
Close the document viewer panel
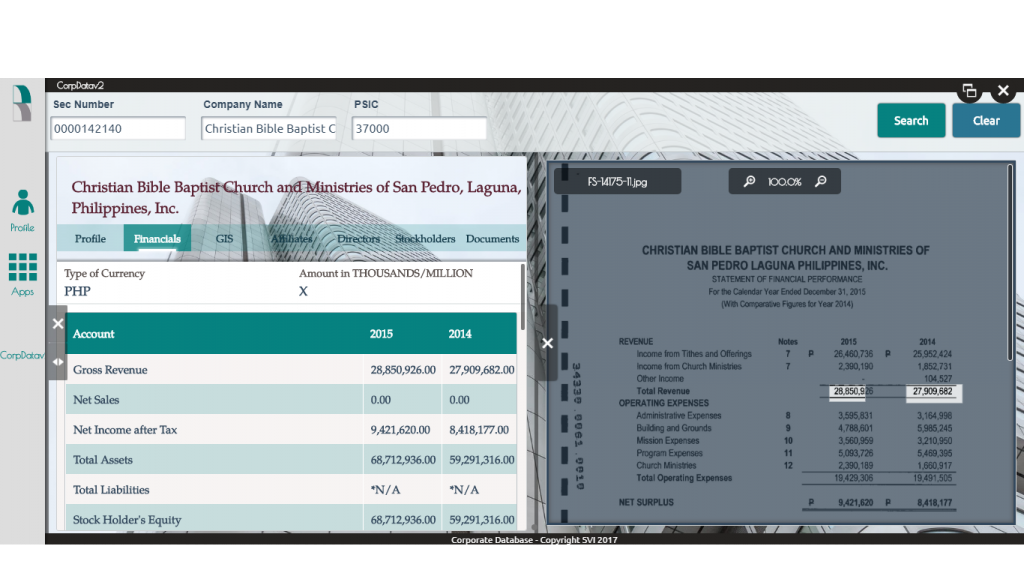coord(547,344)
